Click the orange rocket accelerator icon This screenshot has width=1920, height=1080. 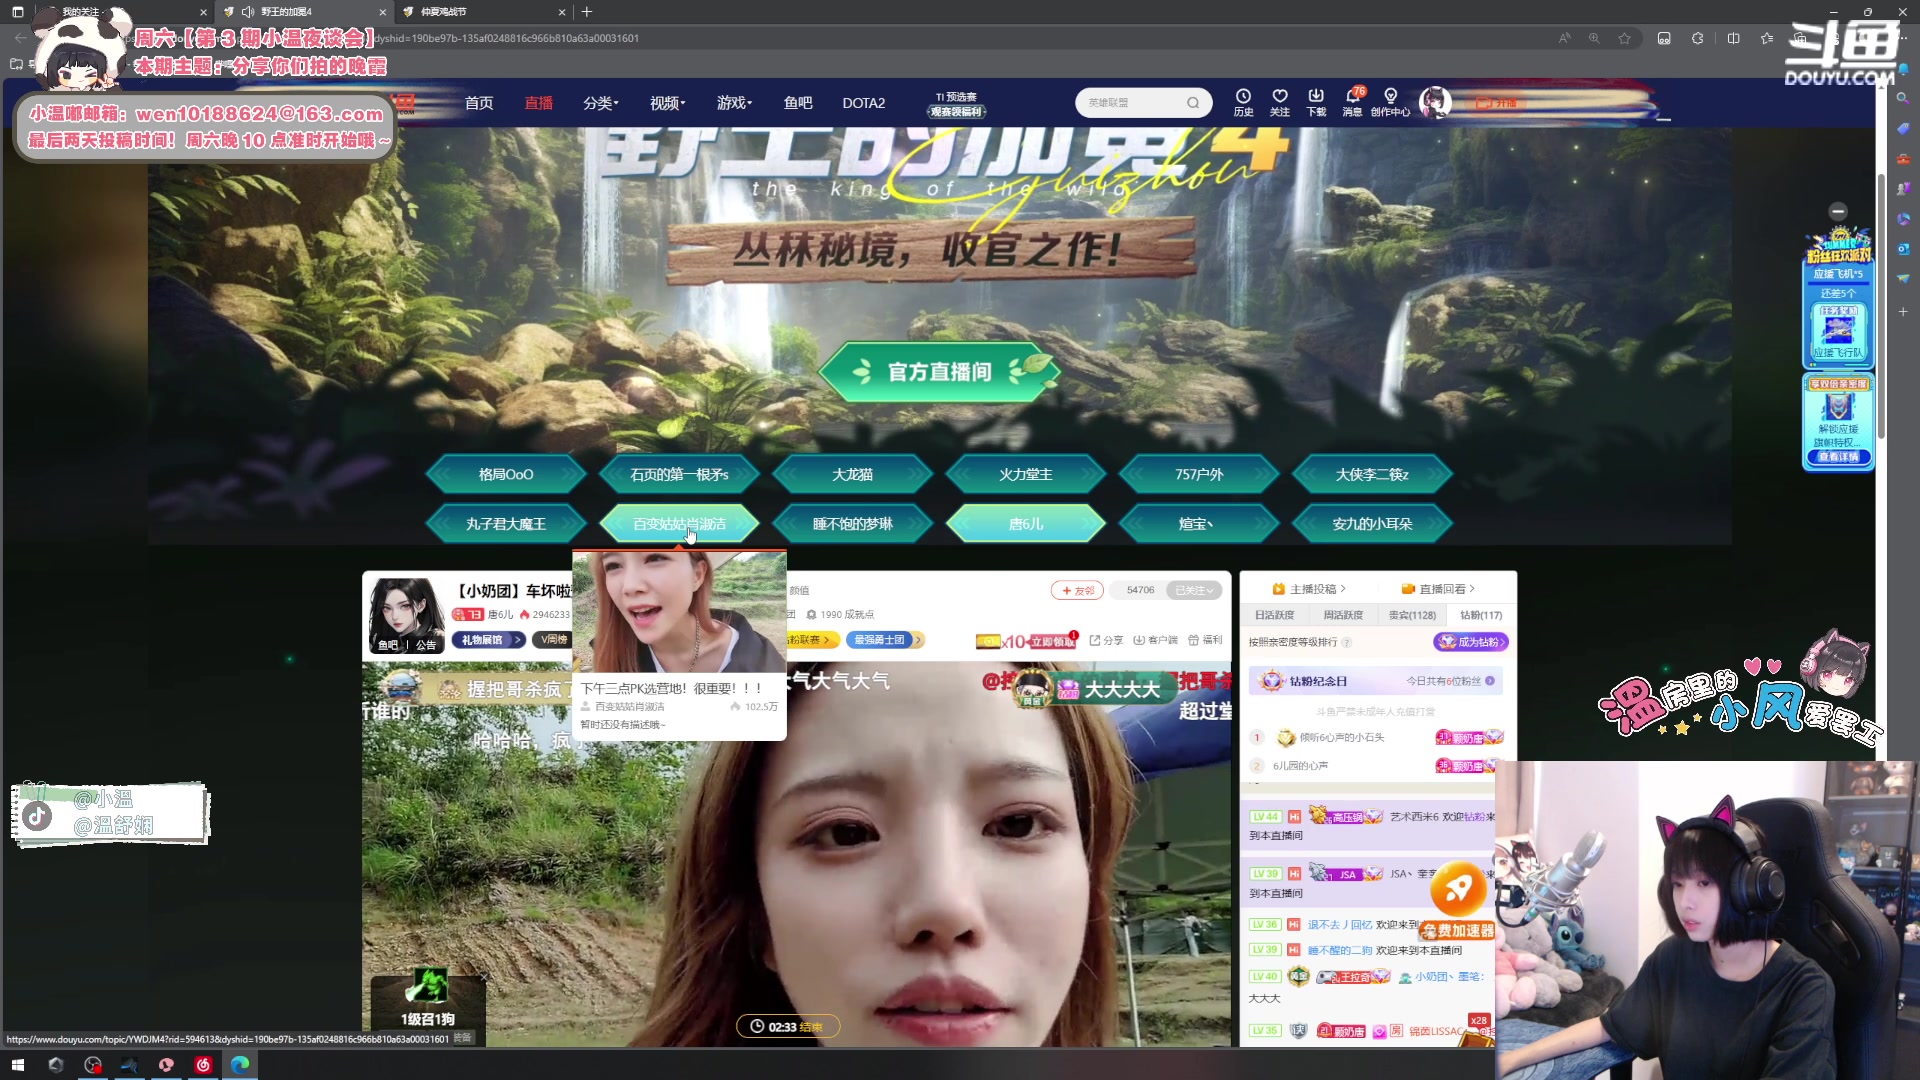[1458, 887]
